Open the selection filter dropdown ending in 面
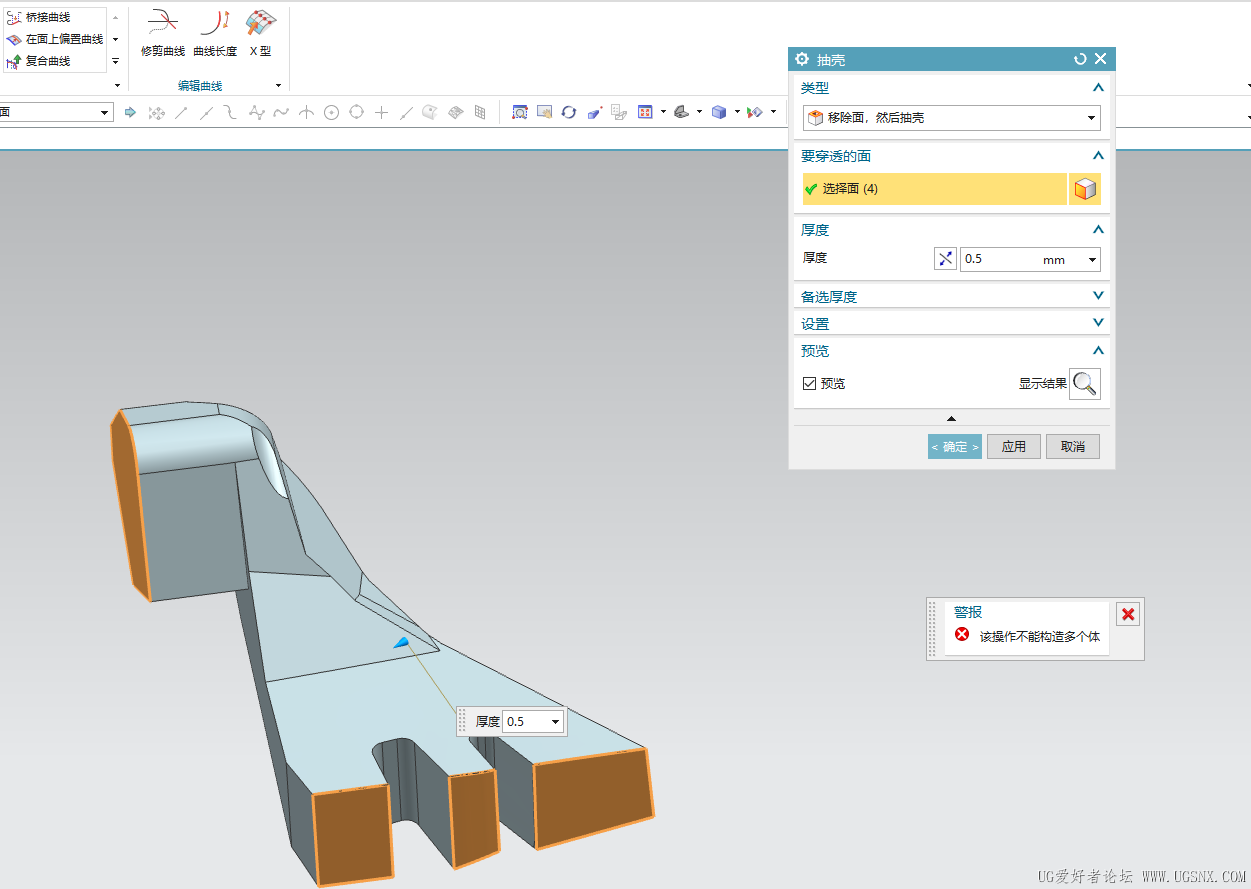Screen dimensions: 1251x889 (105, 113)
